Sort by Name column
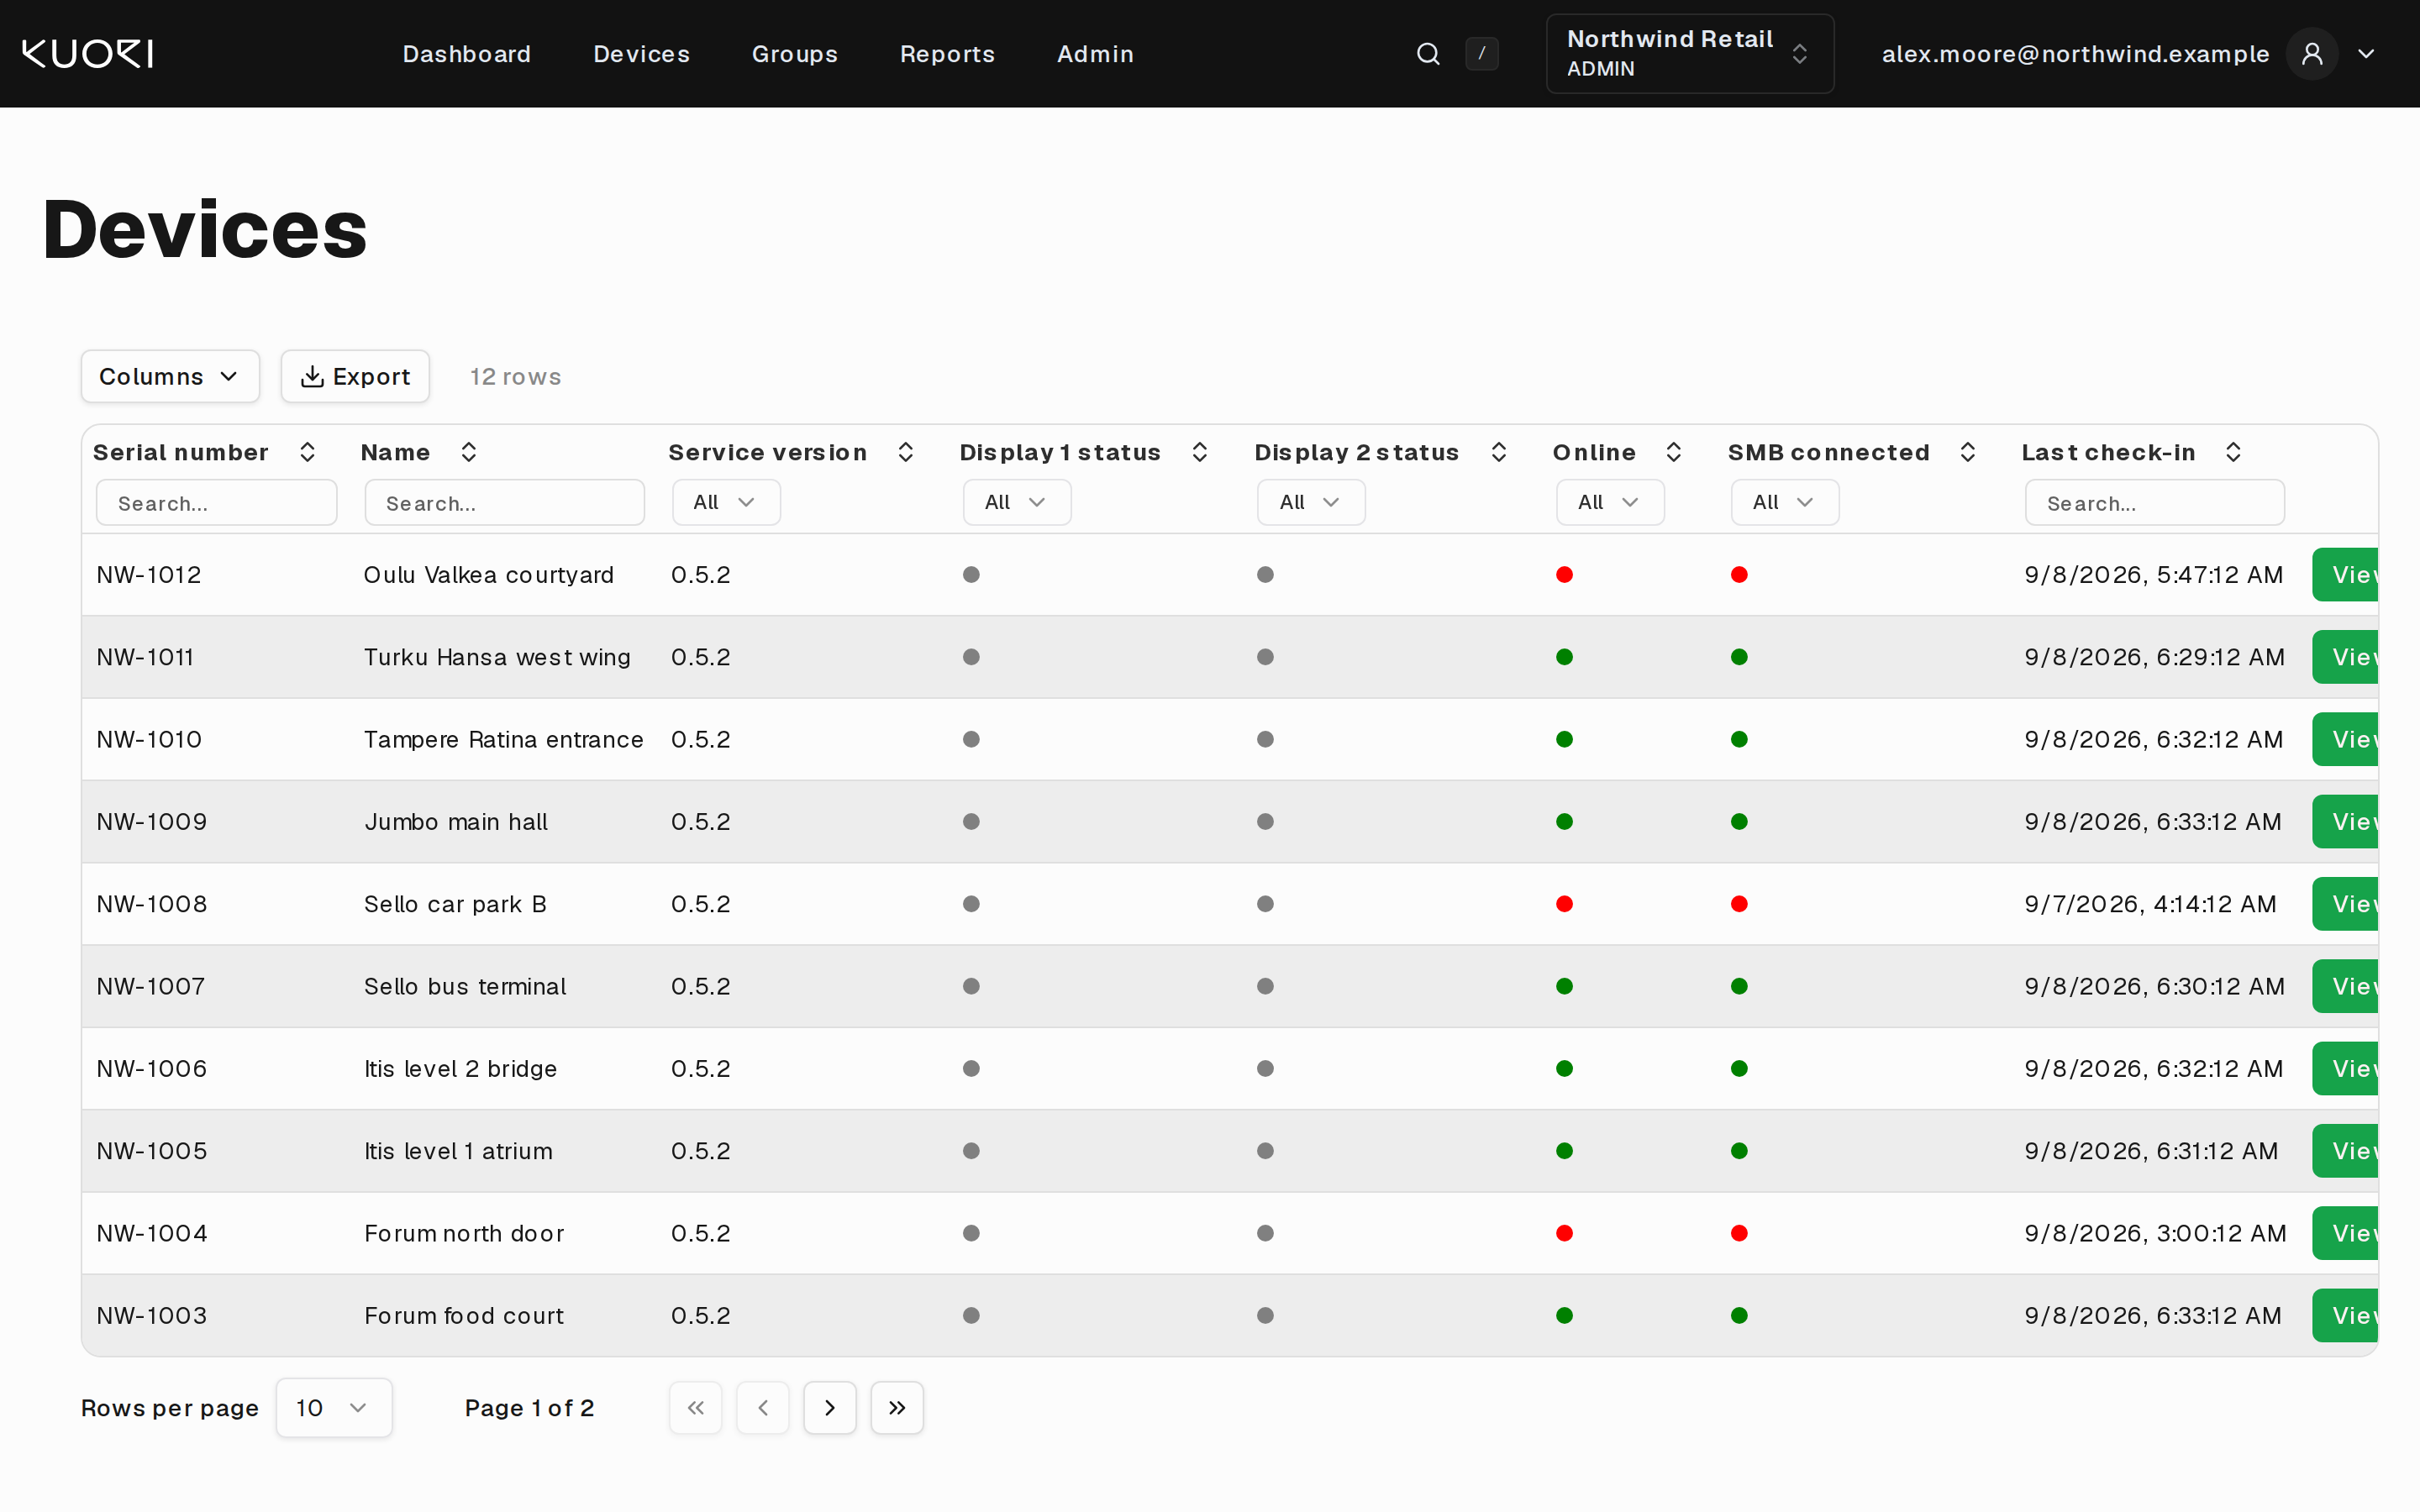This screenshot has height=1512, width=2420. pos(469,452)
